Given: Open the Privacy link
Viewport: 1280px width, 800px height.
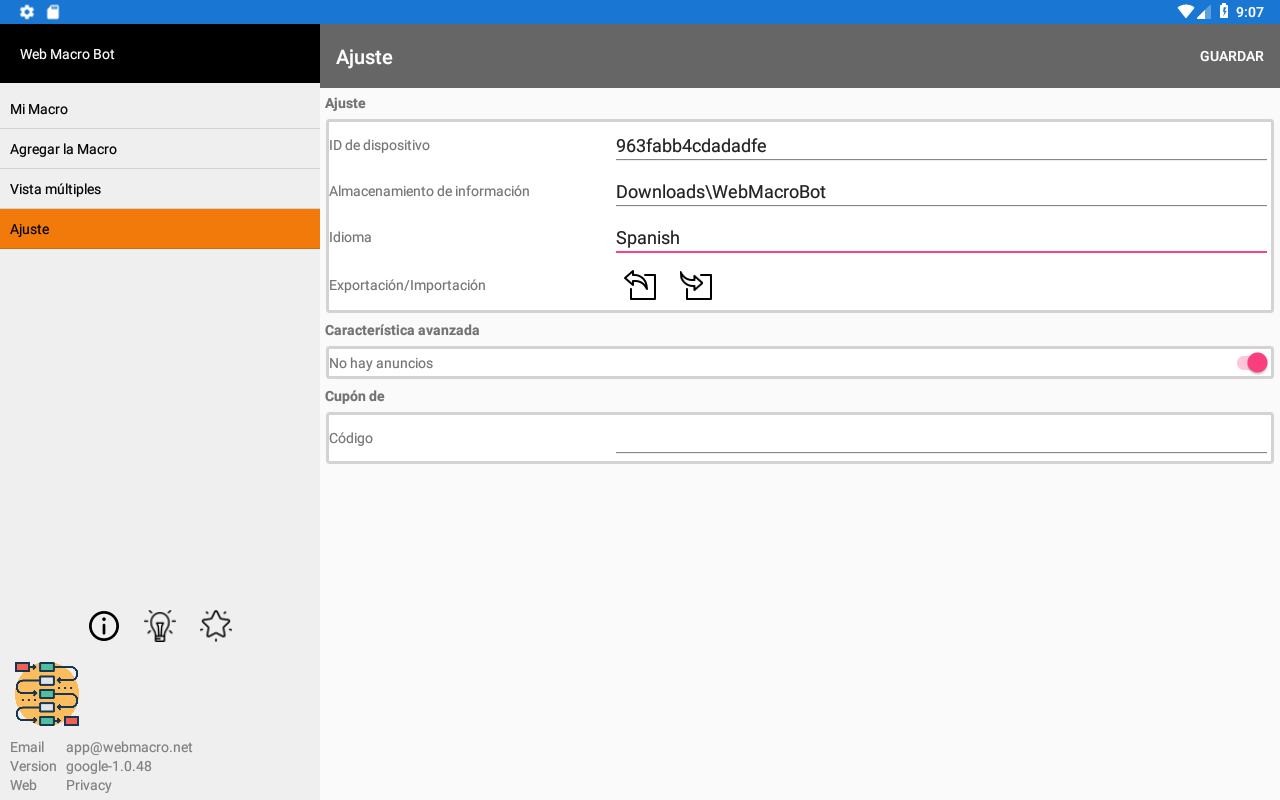Looking at the screenshot, I should pos(89,785).
